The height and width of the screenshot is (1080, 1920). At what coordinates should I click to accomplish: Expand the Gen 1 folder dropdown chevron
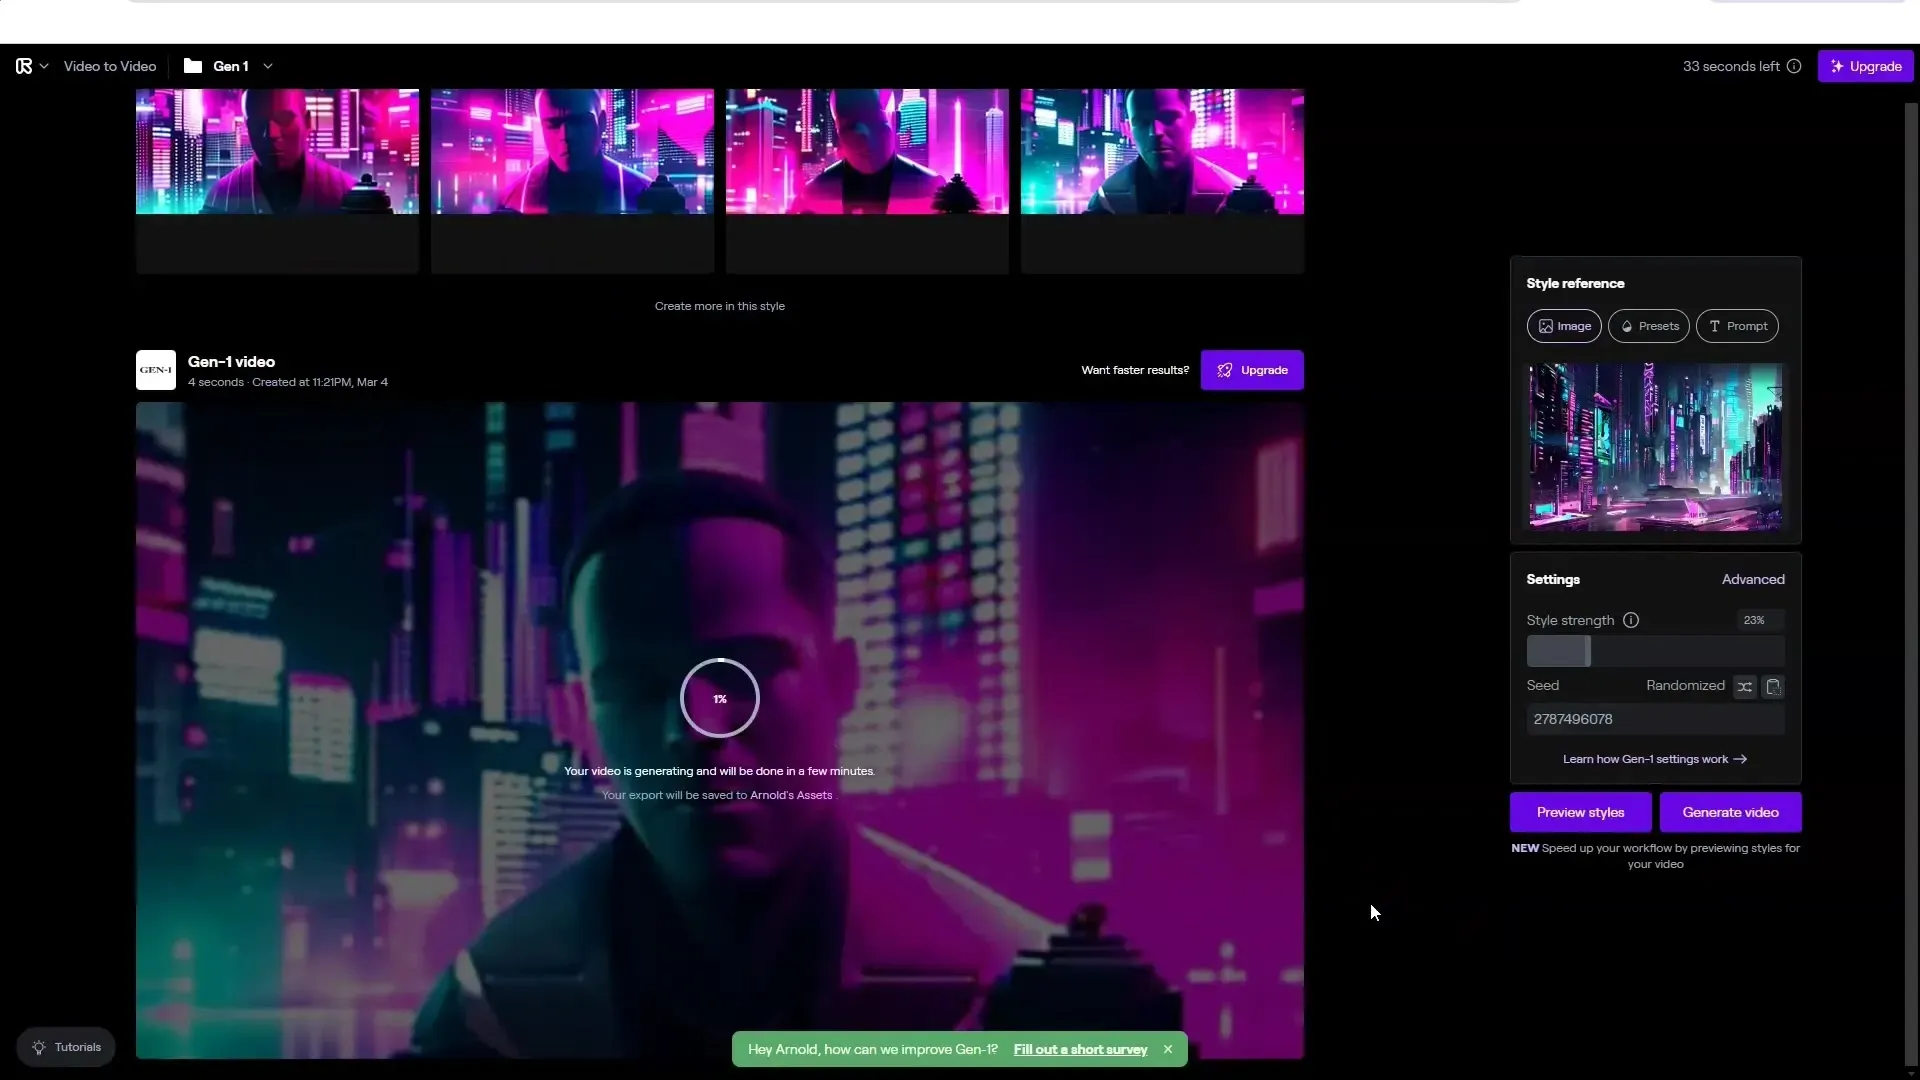(x=268, y=66)
